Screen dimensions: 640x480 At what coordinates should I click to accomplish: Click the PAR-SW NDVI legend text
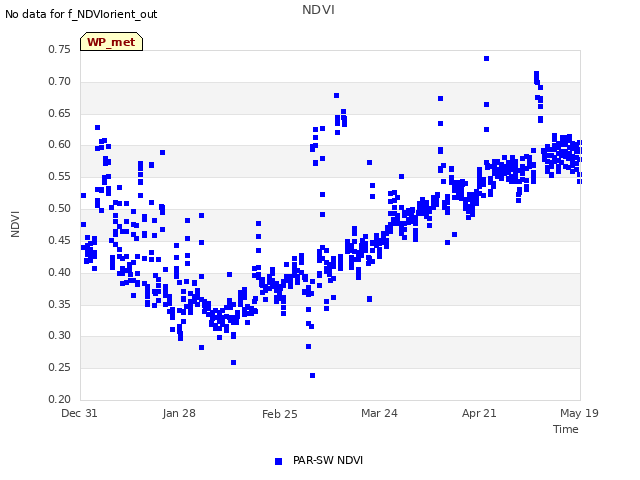click(328, 460)
